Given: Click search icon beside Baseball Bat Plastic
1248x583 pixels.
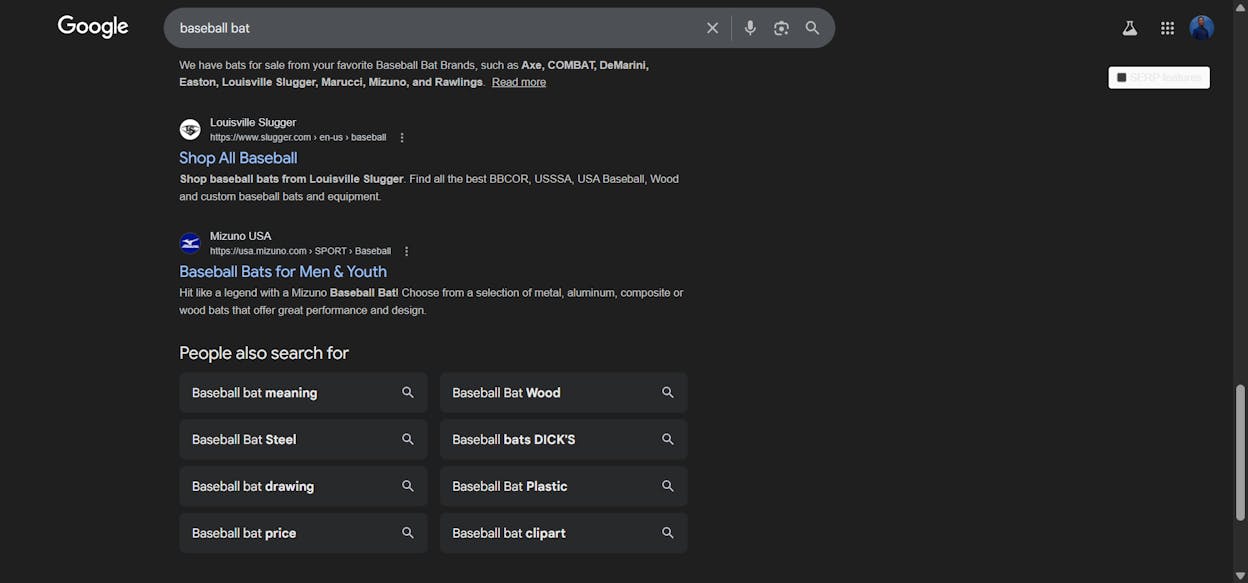Looking at the screenshot, I should (x=667, y=486).
